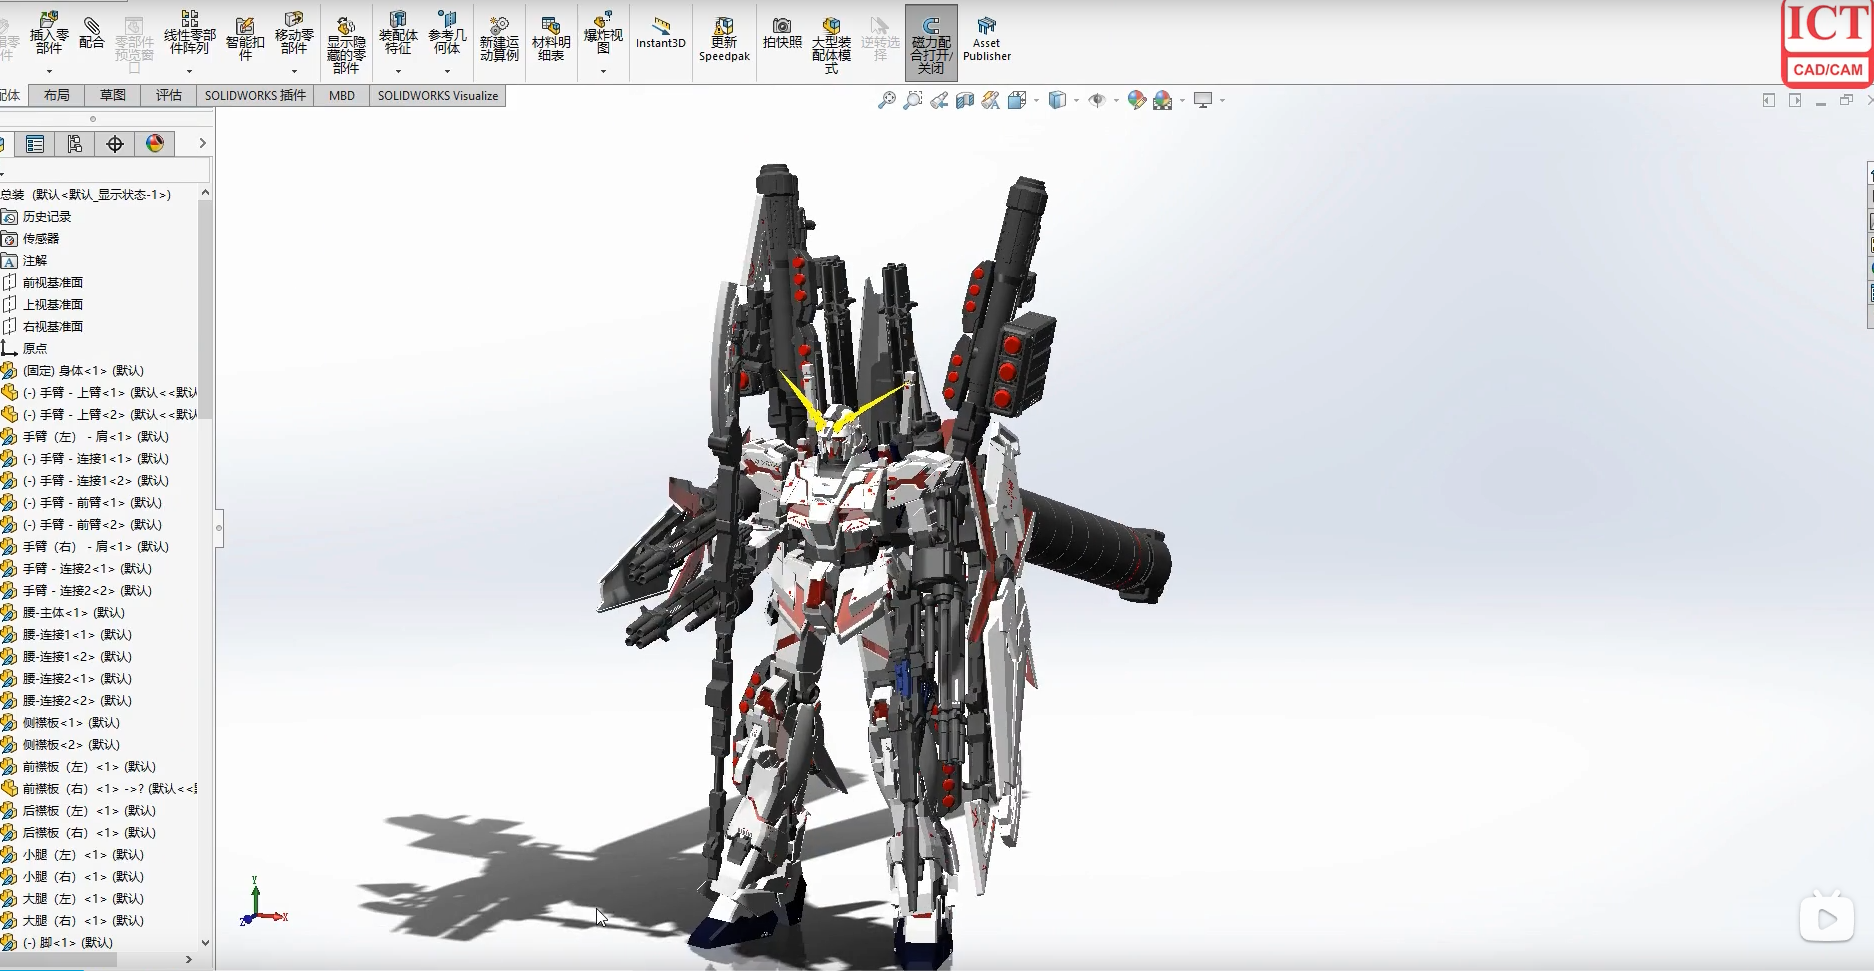
Task: Take a Snapshot (拍快照)
Action: 782,32
